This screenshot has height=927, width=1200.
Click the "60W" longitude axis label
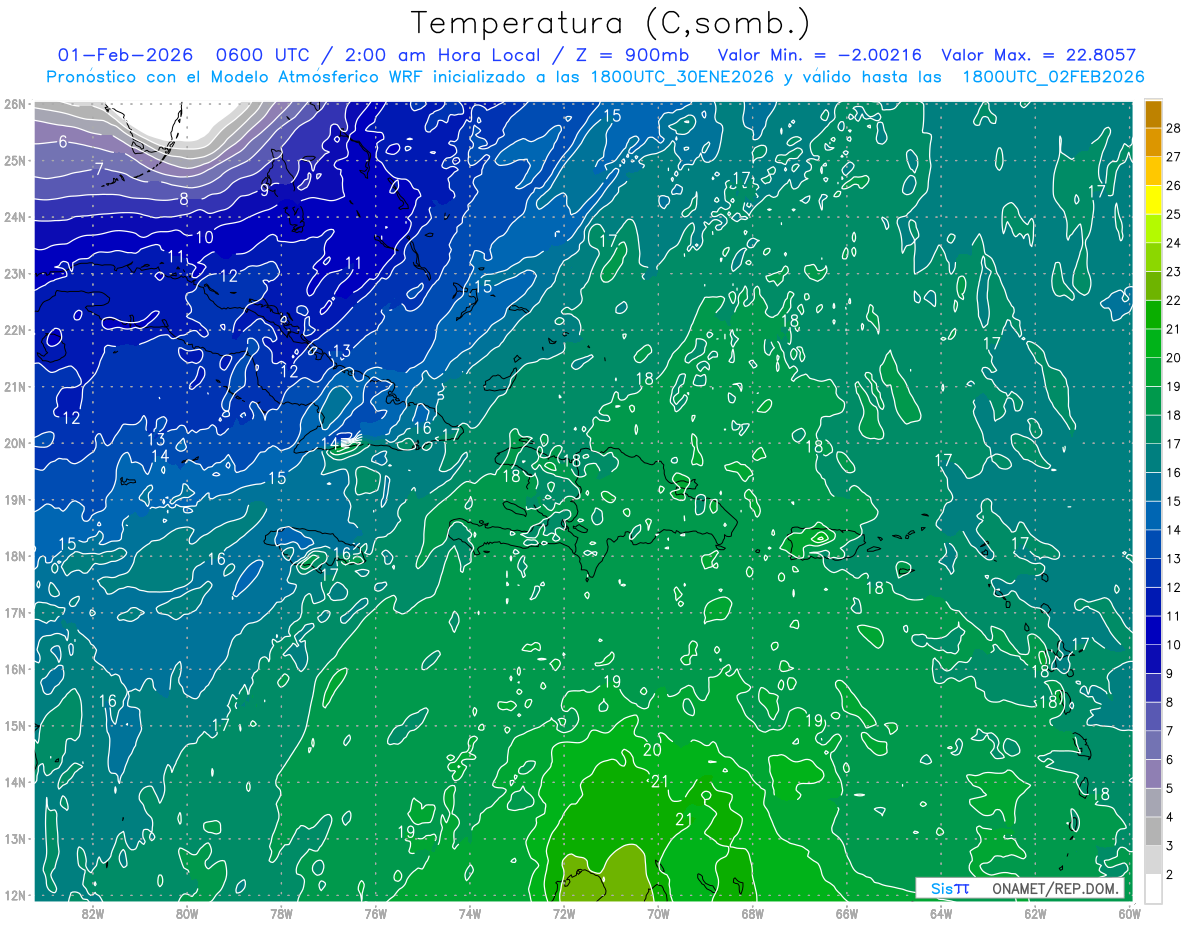coord(1129,912)
